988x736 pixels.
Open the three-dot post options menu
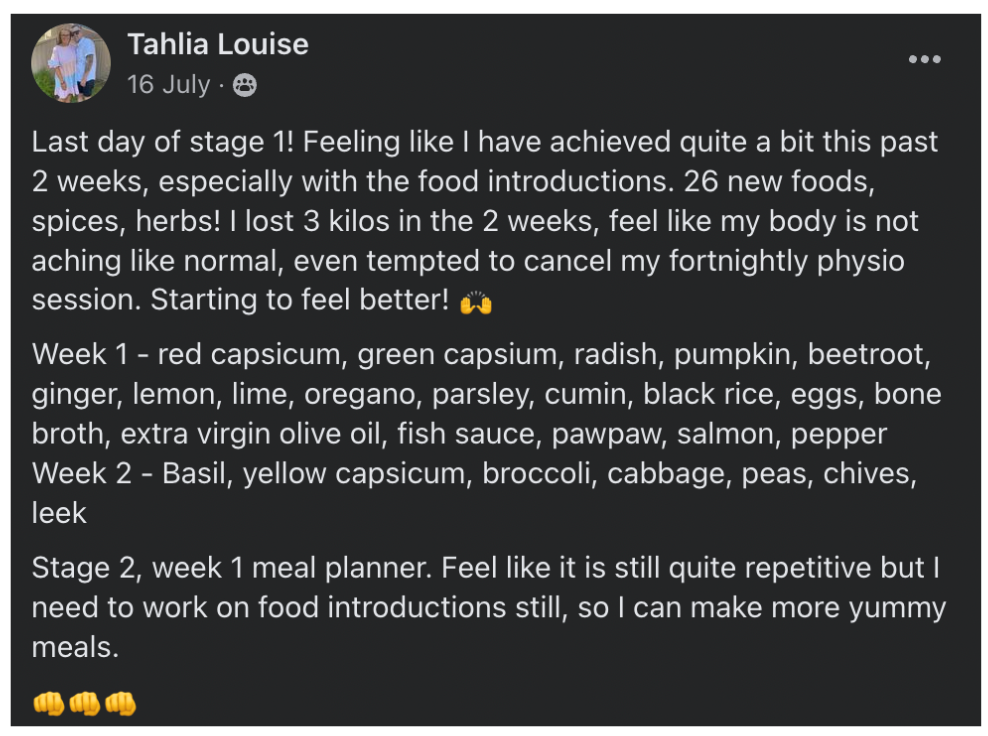[924, 60]
